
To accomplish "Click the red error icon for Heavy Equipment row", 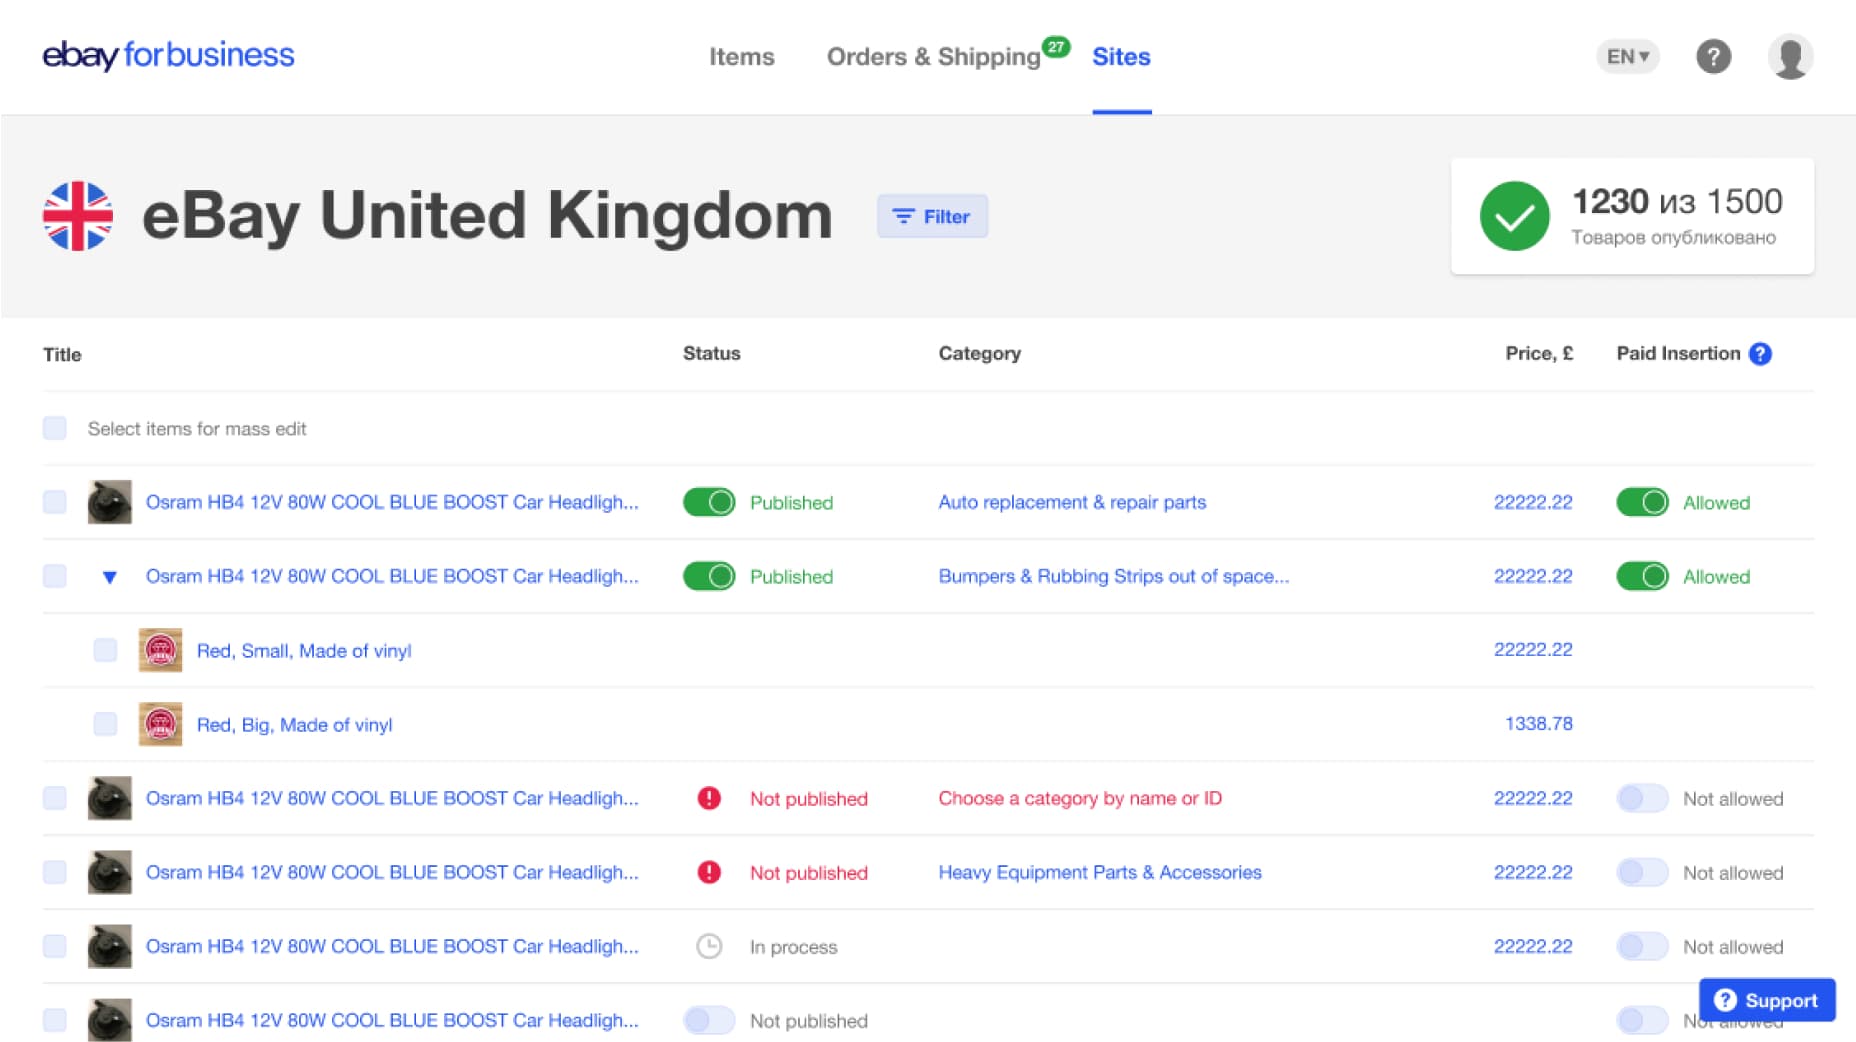I will [709, 872].
